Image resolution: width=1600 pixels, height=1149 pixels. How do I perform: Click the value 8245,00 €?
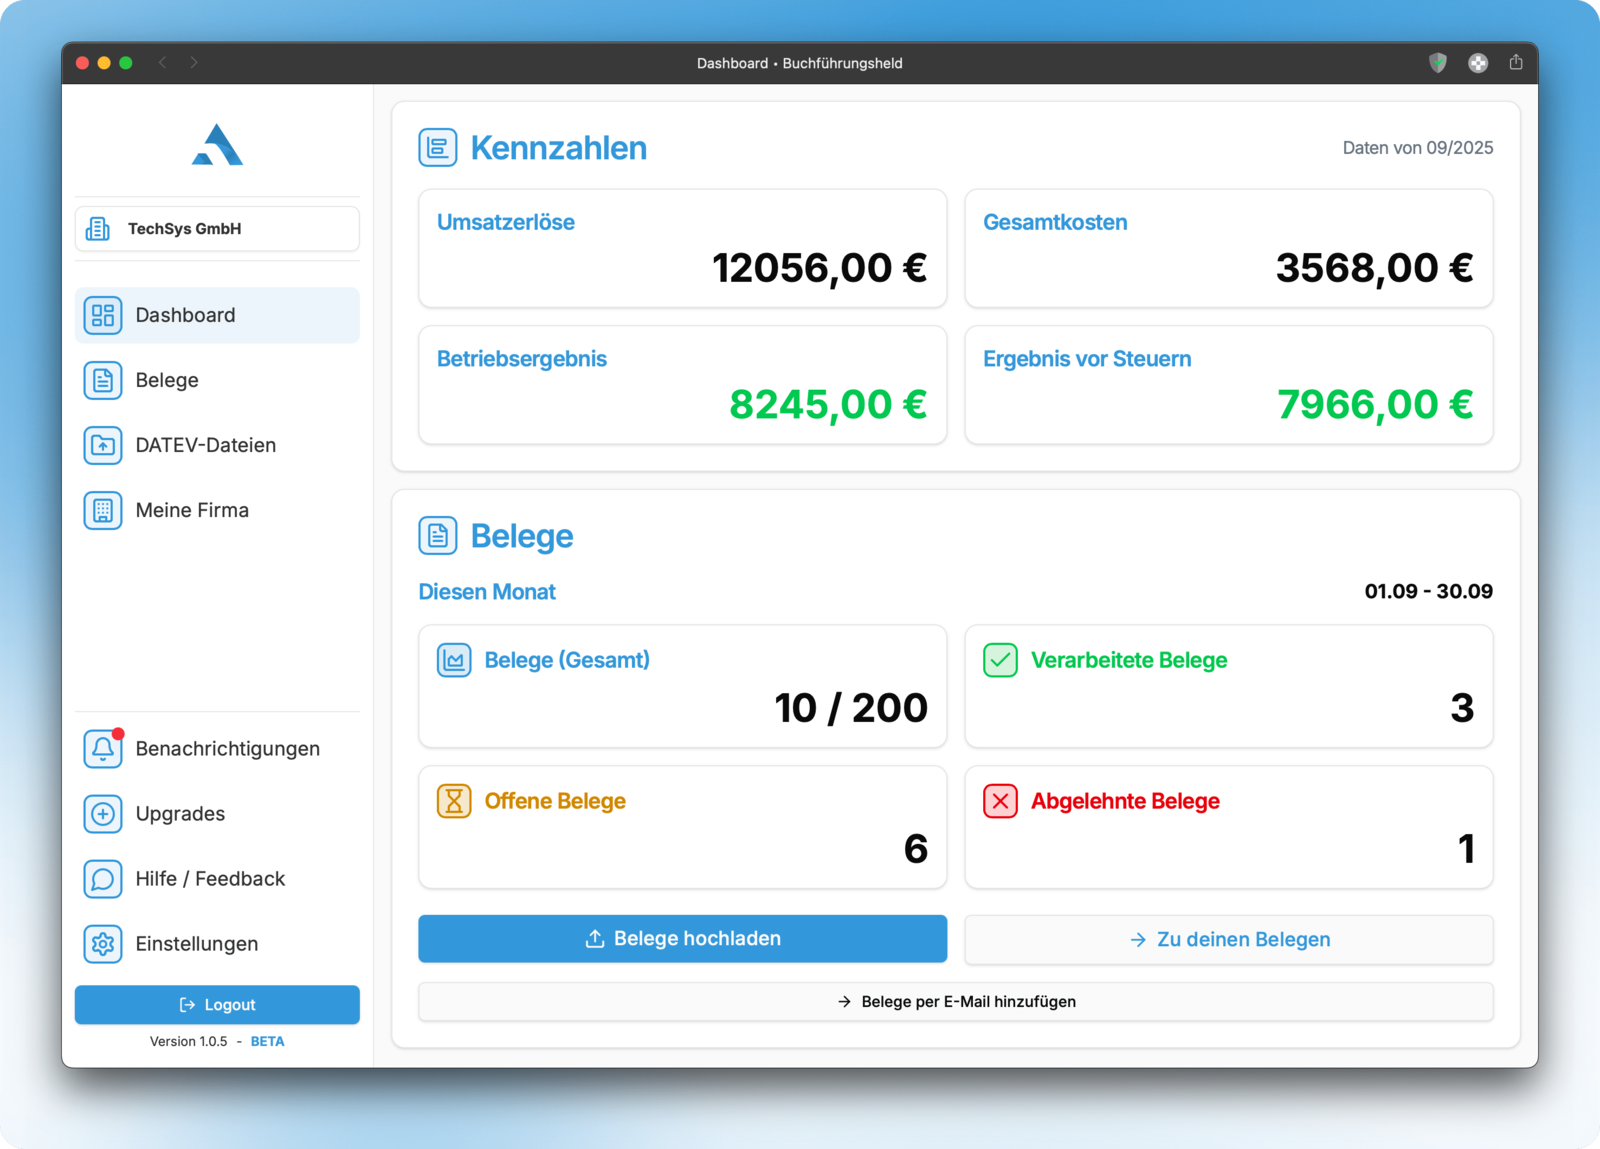coord(828,405)
